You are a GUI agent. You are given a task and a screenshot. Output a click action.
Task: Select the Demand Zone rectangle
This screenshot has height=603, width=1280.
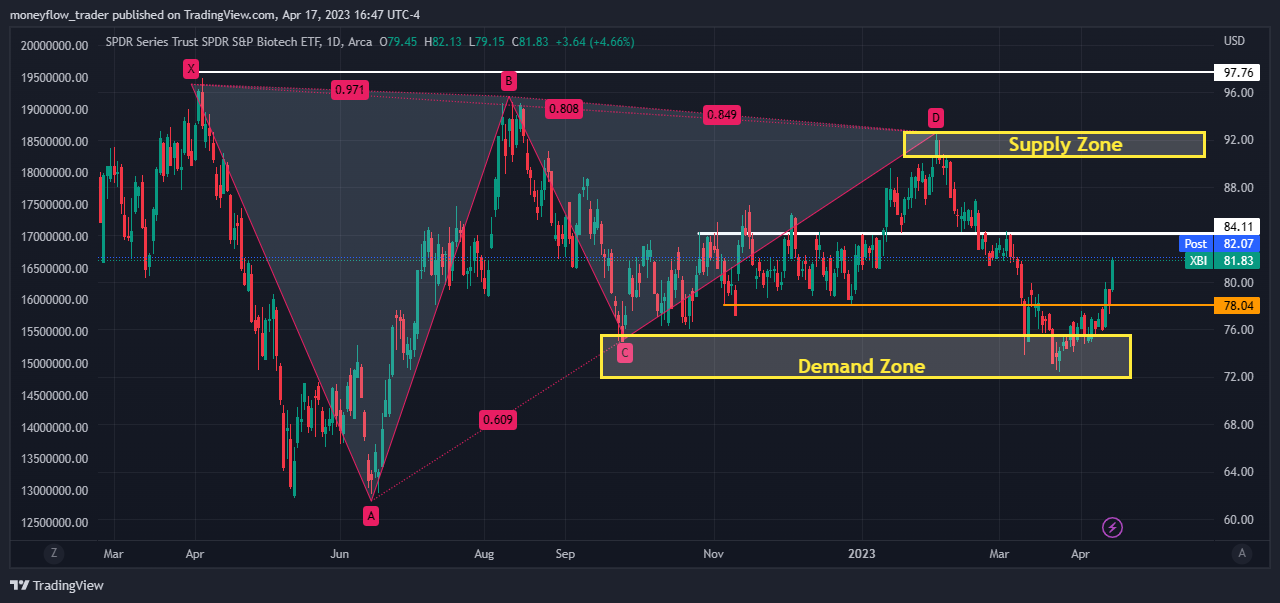point(865,356)
